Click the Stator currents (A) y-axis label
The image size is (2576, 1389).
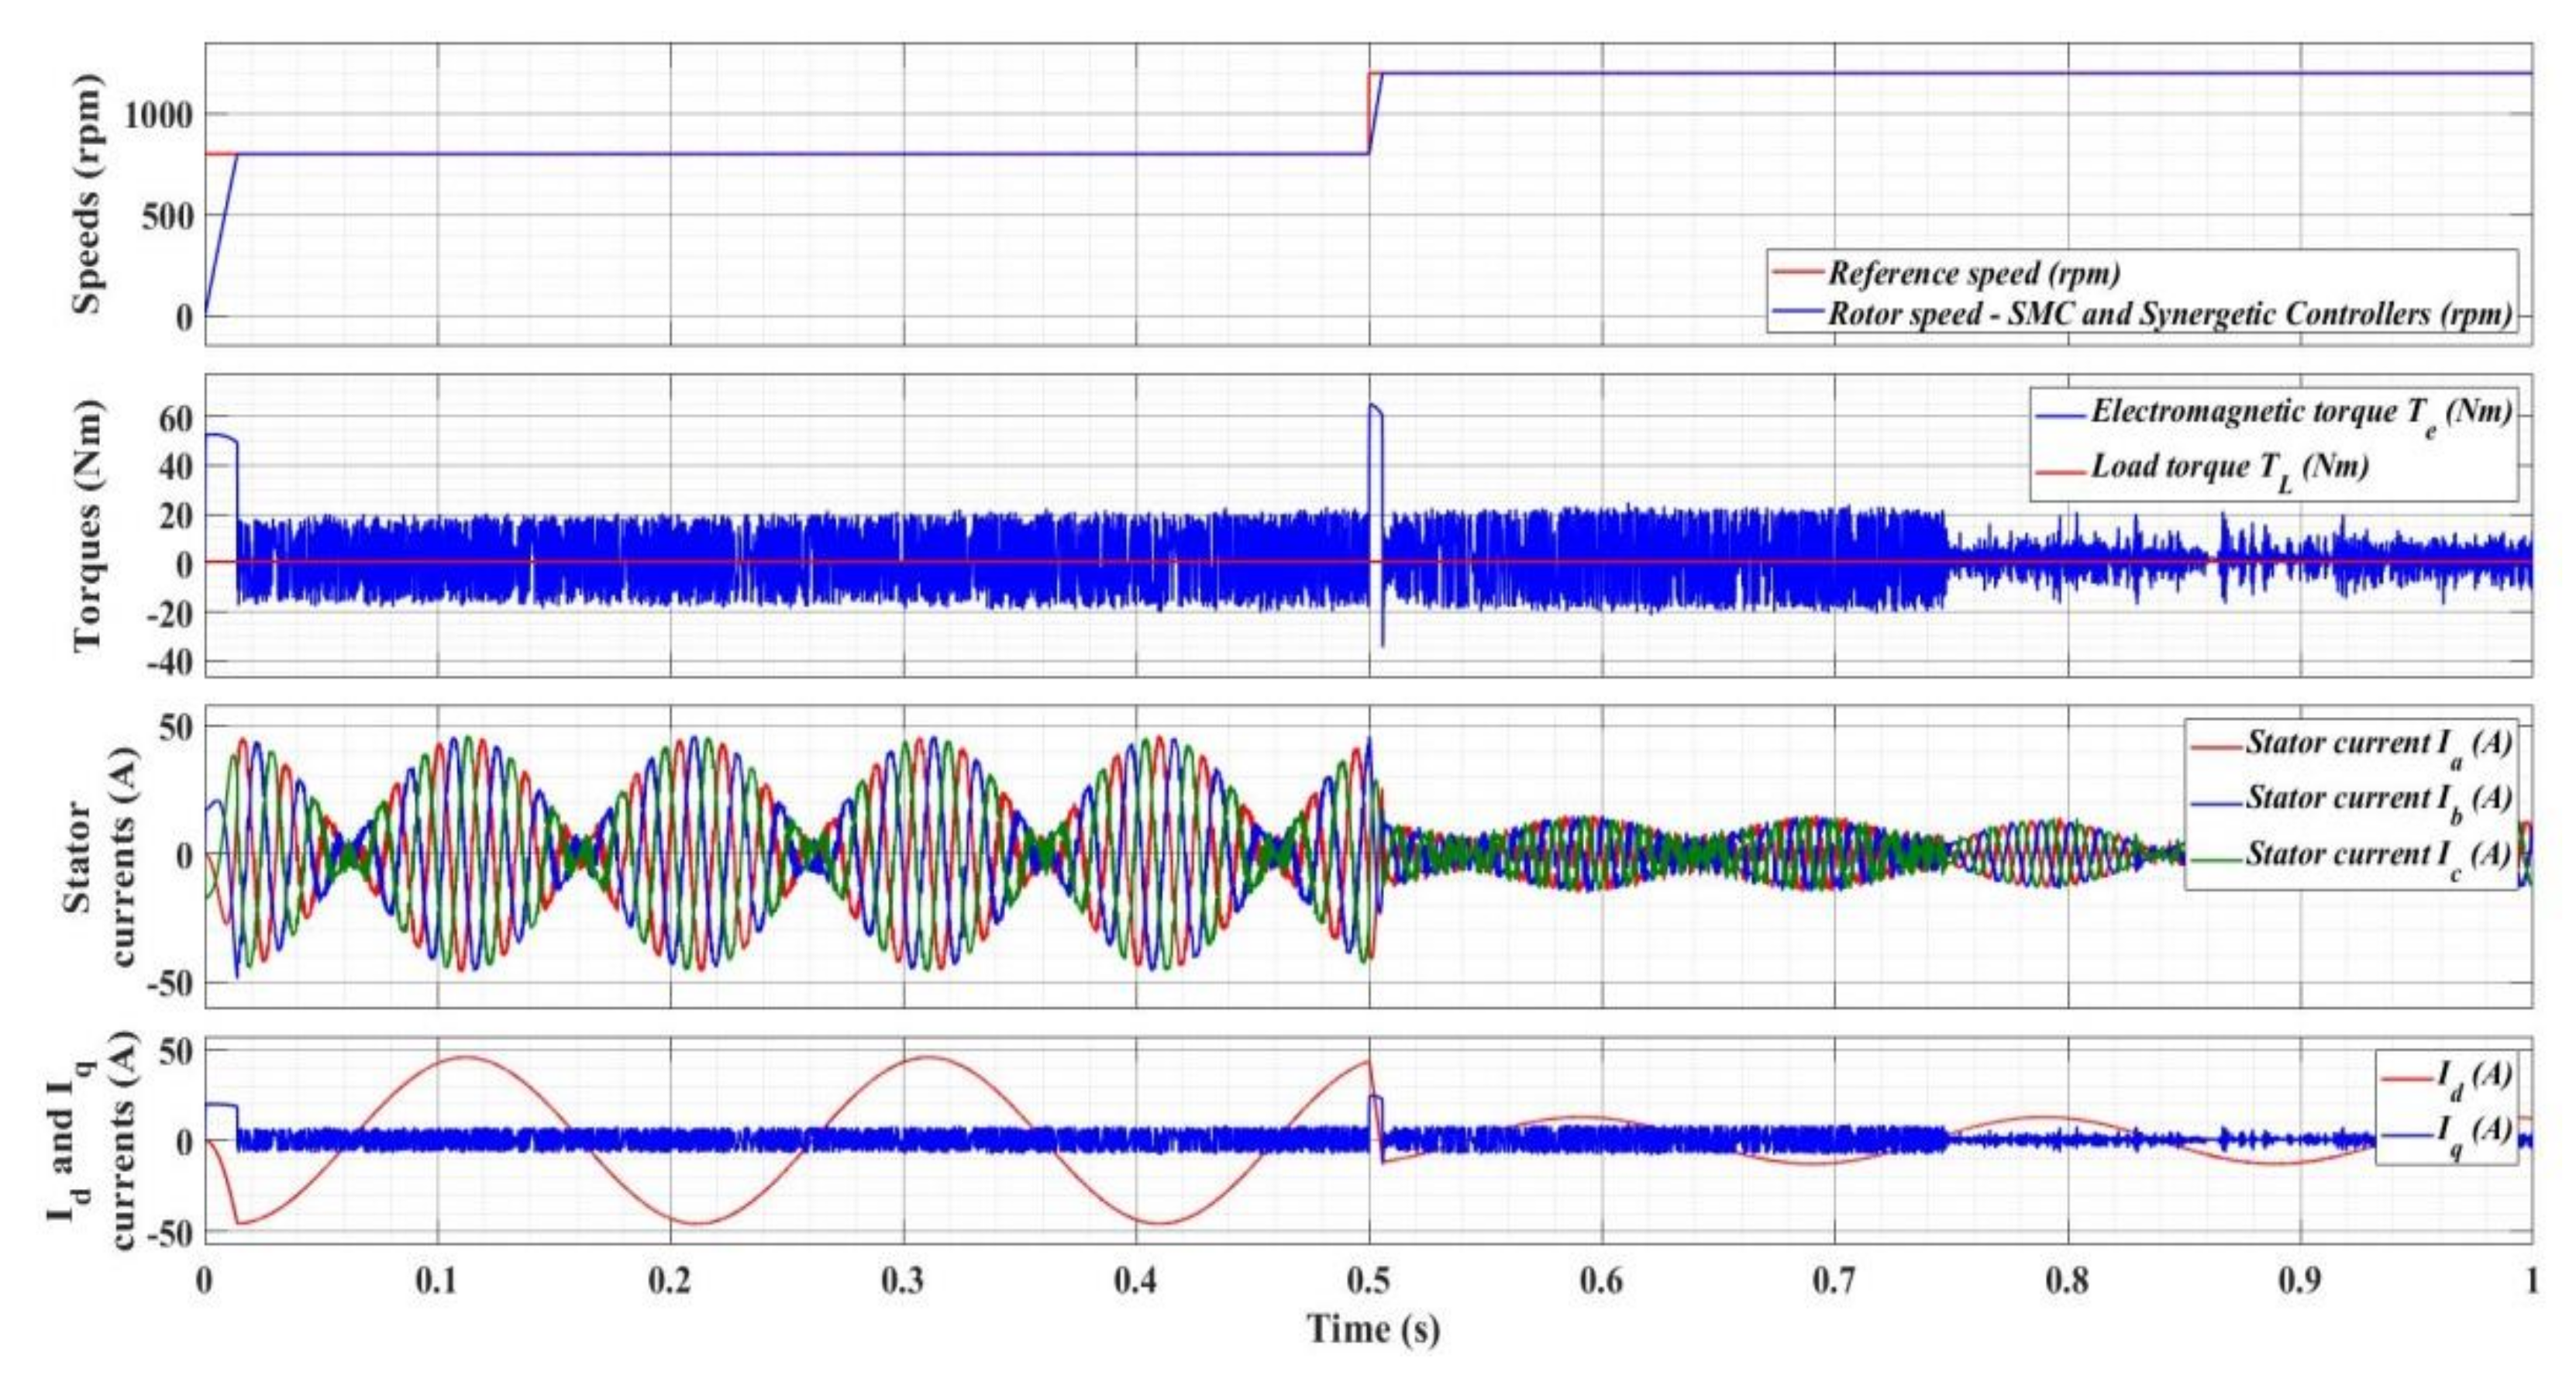tap(100, 857)
